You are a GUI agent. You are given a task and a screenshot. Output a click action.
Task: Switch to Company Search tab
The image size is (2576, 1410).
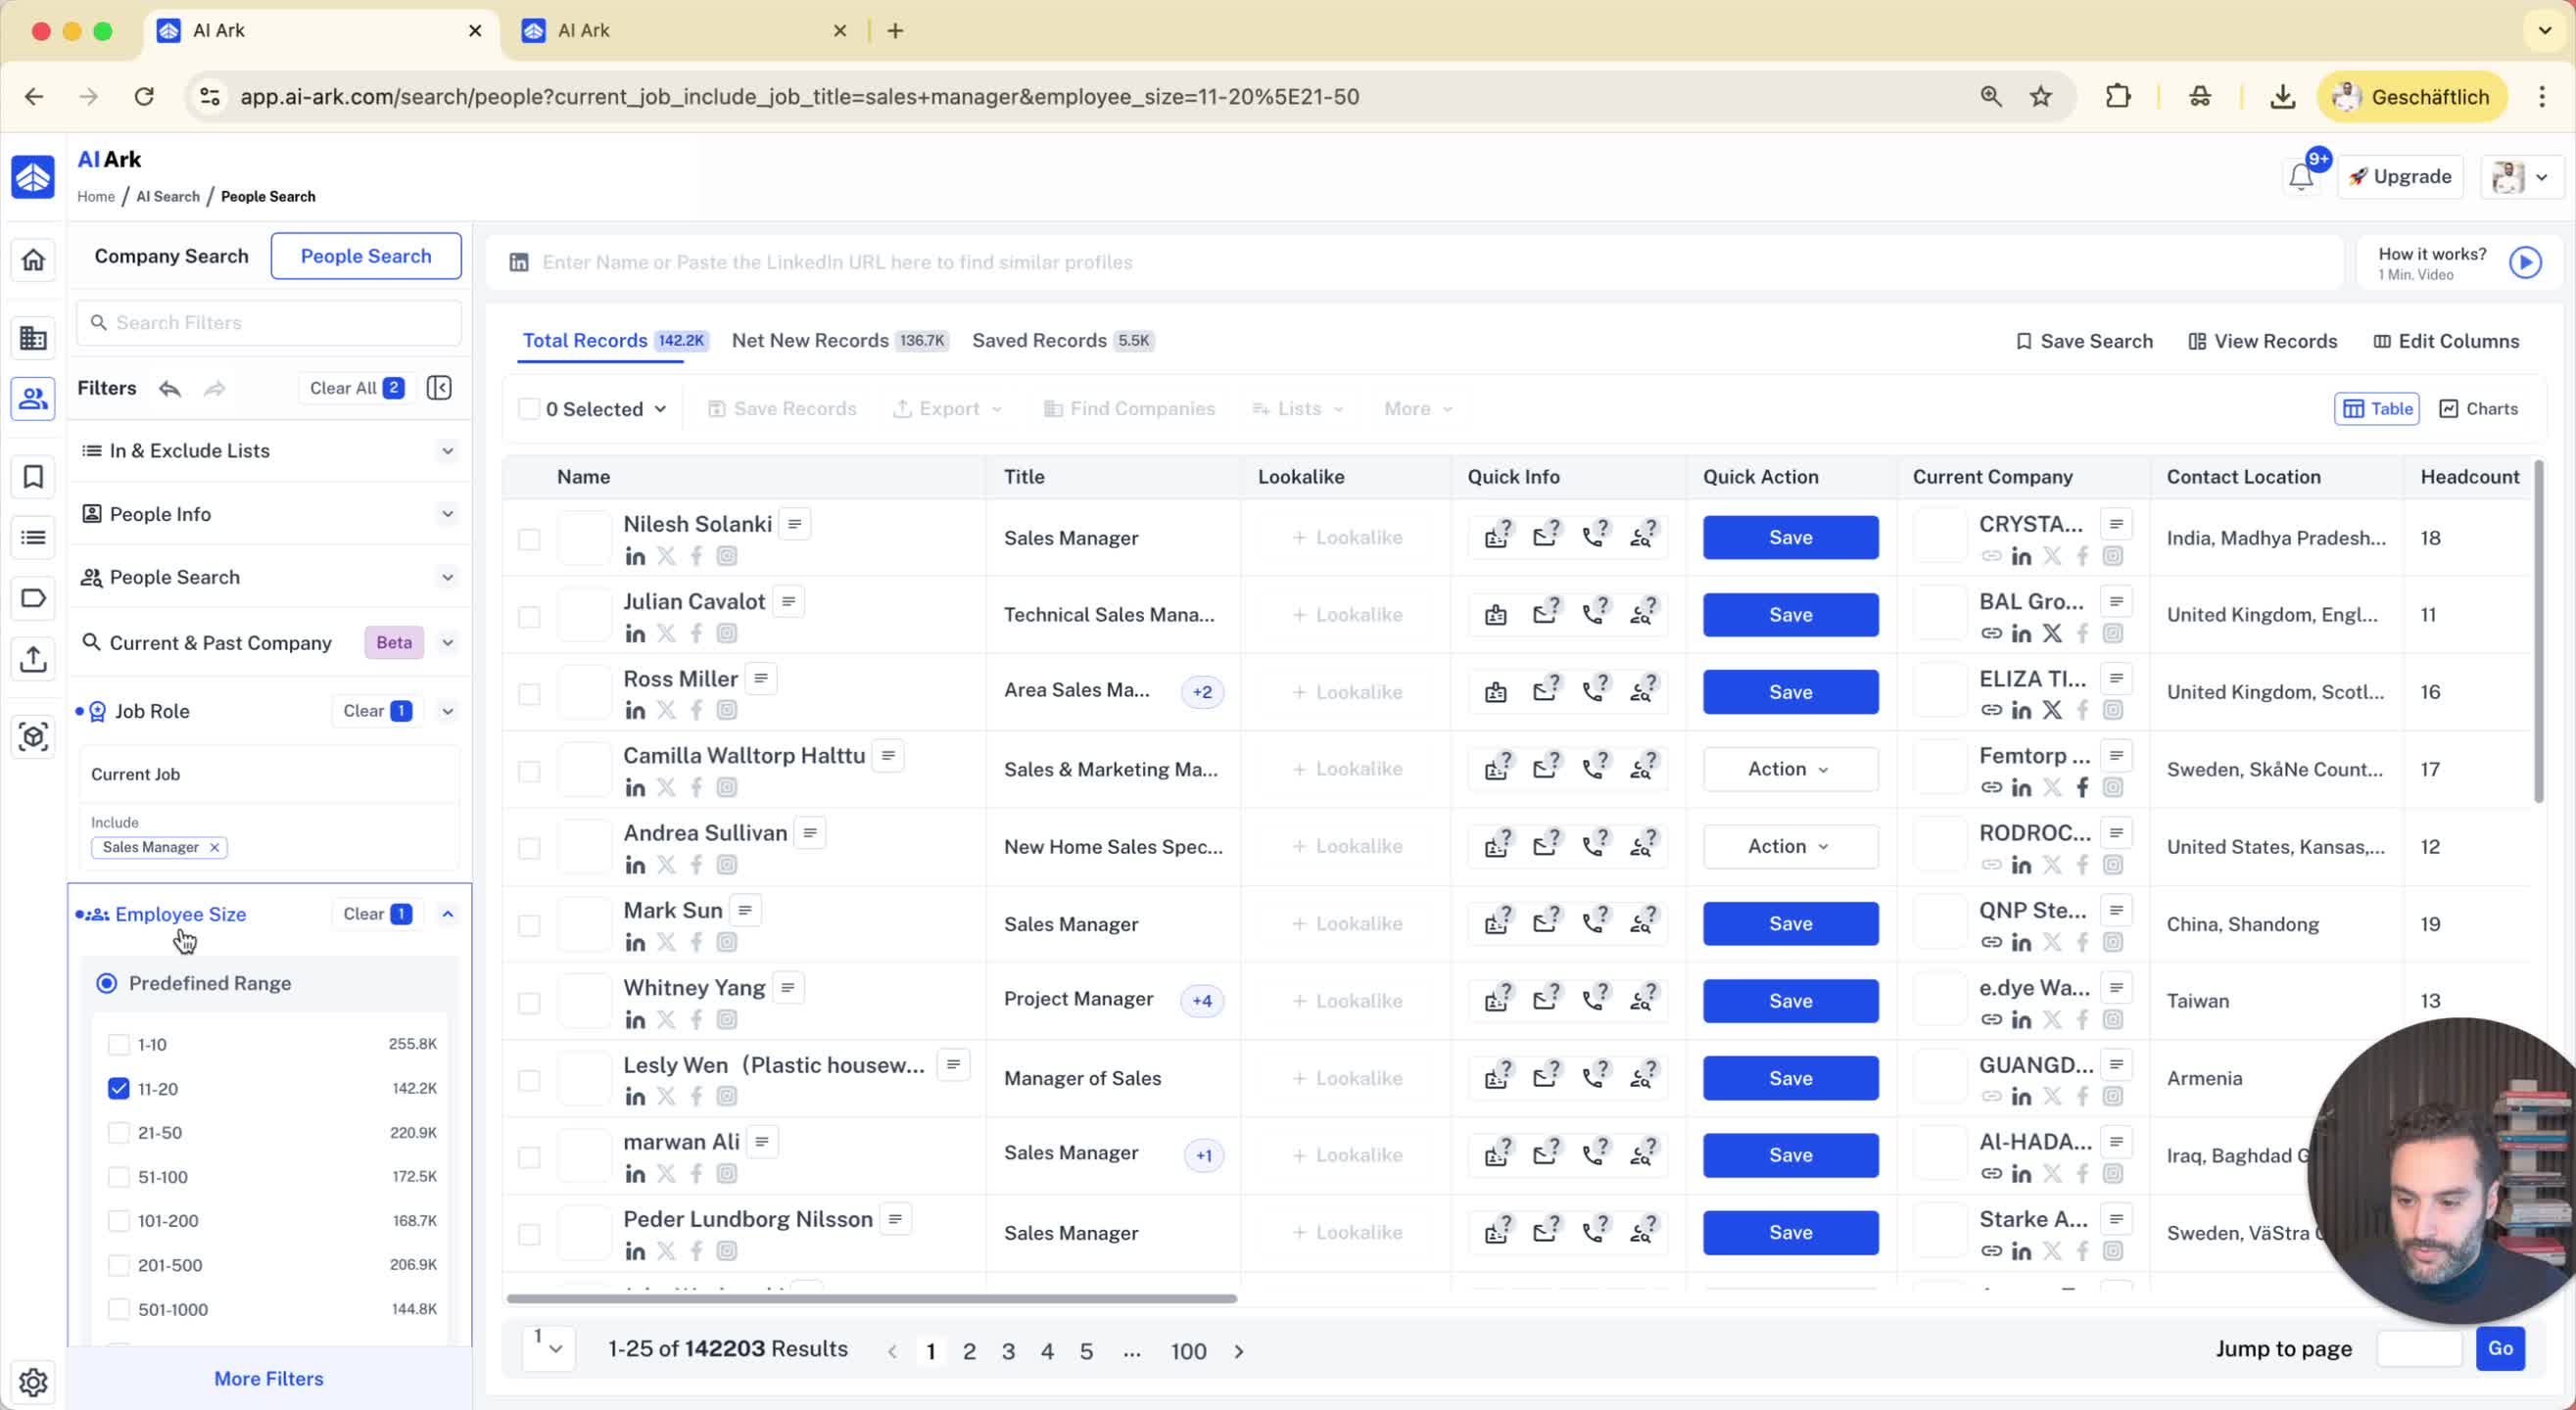[171, 256]
